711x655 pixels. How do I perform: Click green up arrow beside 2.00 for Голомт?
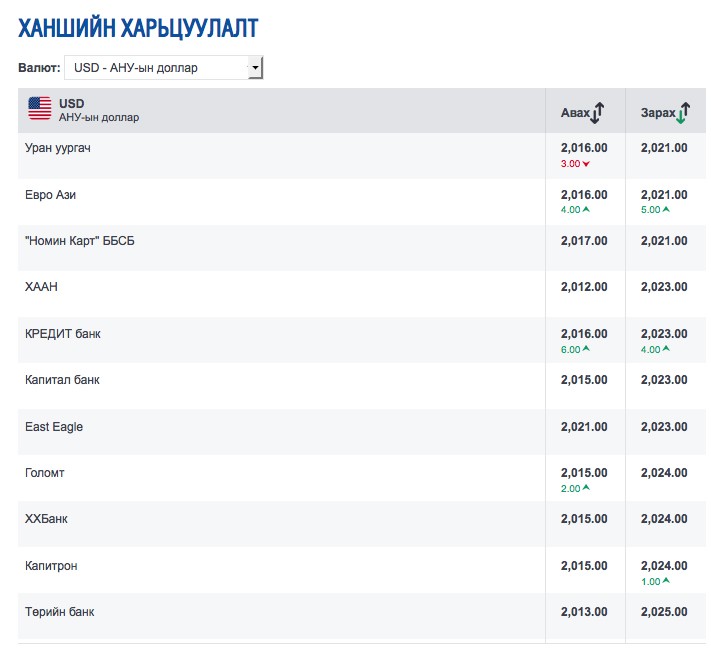coord(586,488)
